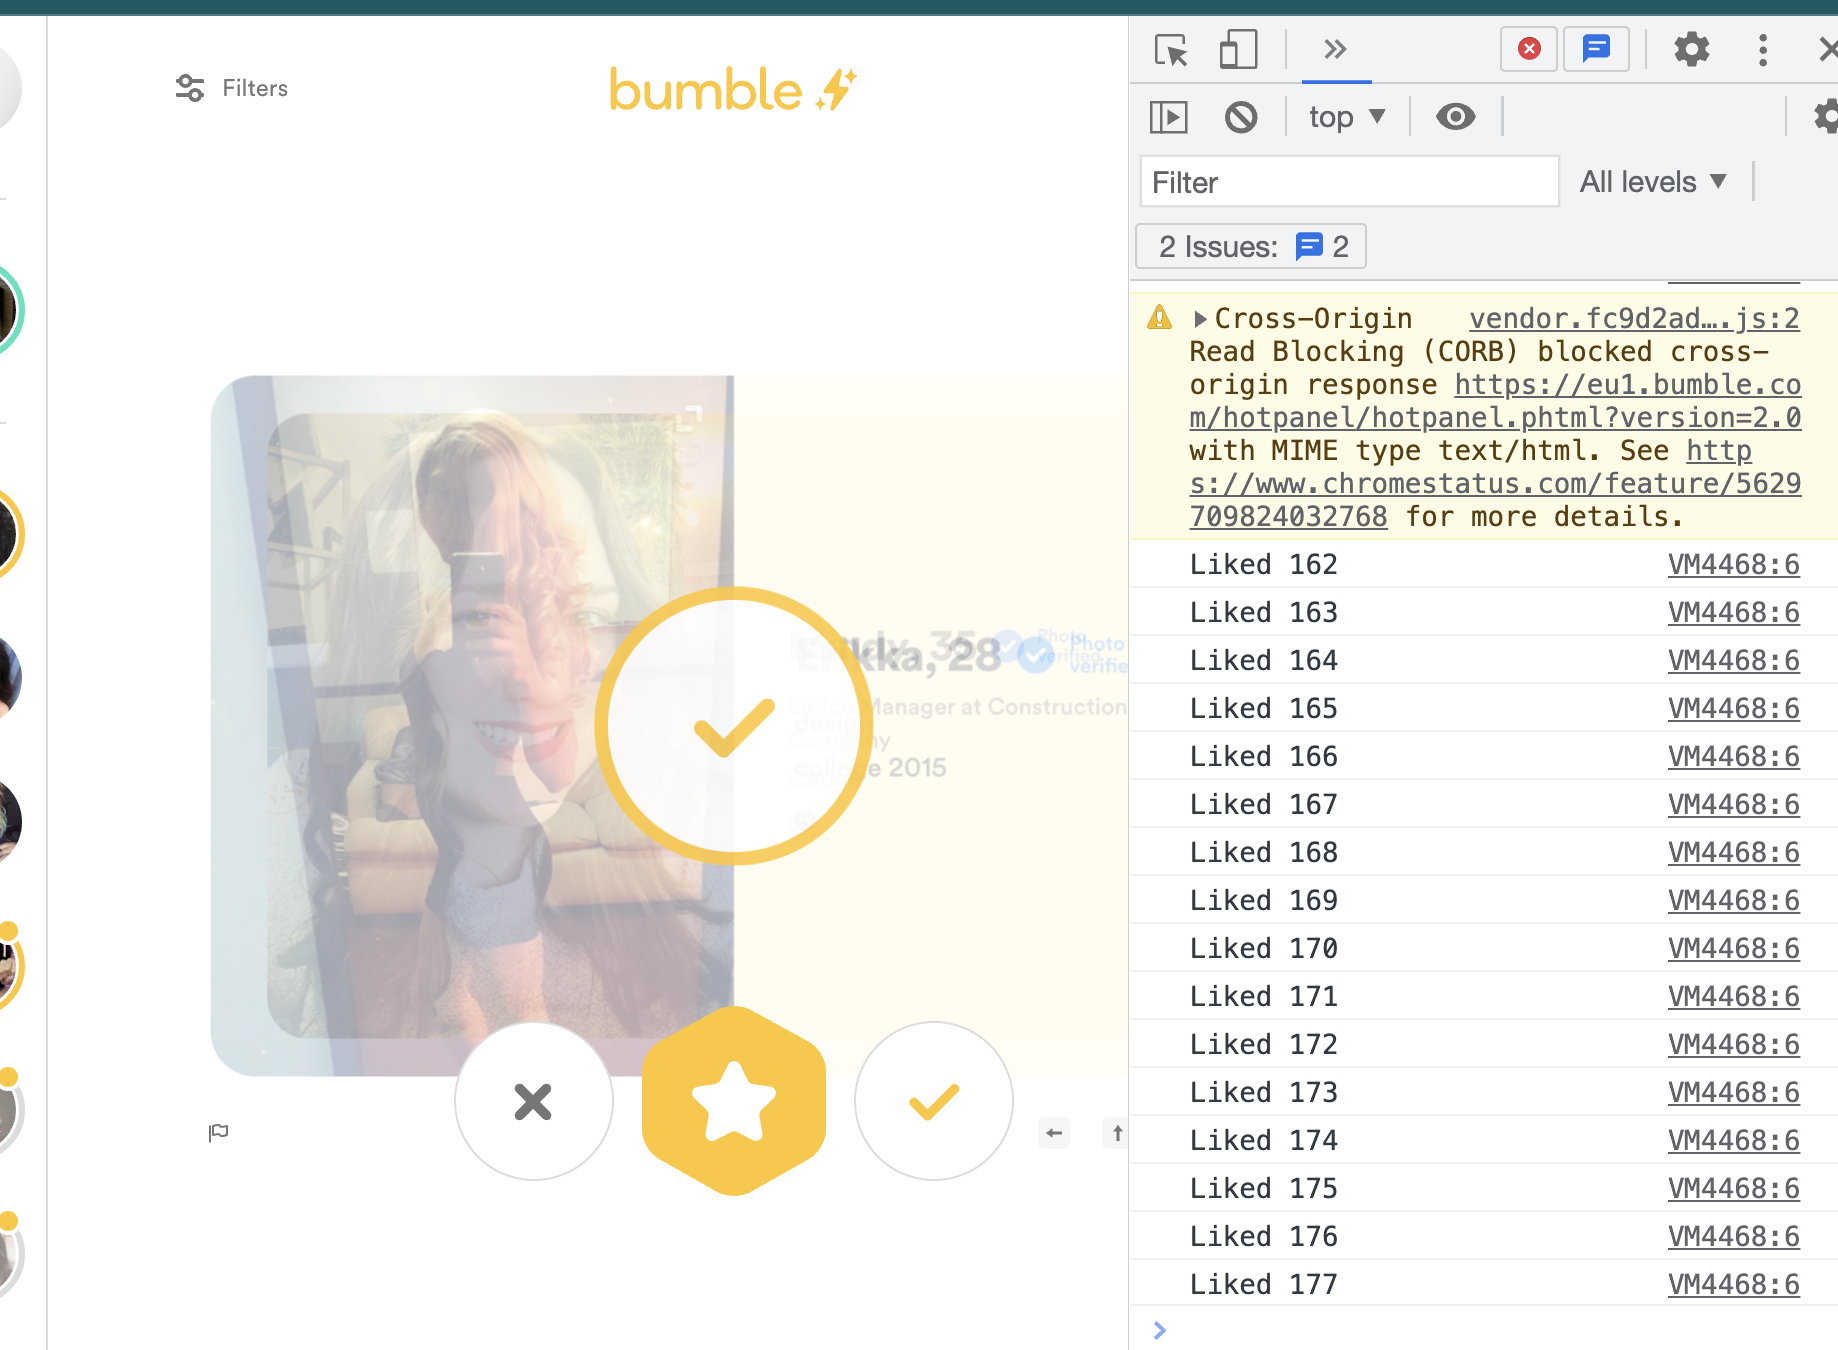Expand more DevTools tabs chevron
1838x1350 pixels.
pyautogui.click(x=1335, y=49)
